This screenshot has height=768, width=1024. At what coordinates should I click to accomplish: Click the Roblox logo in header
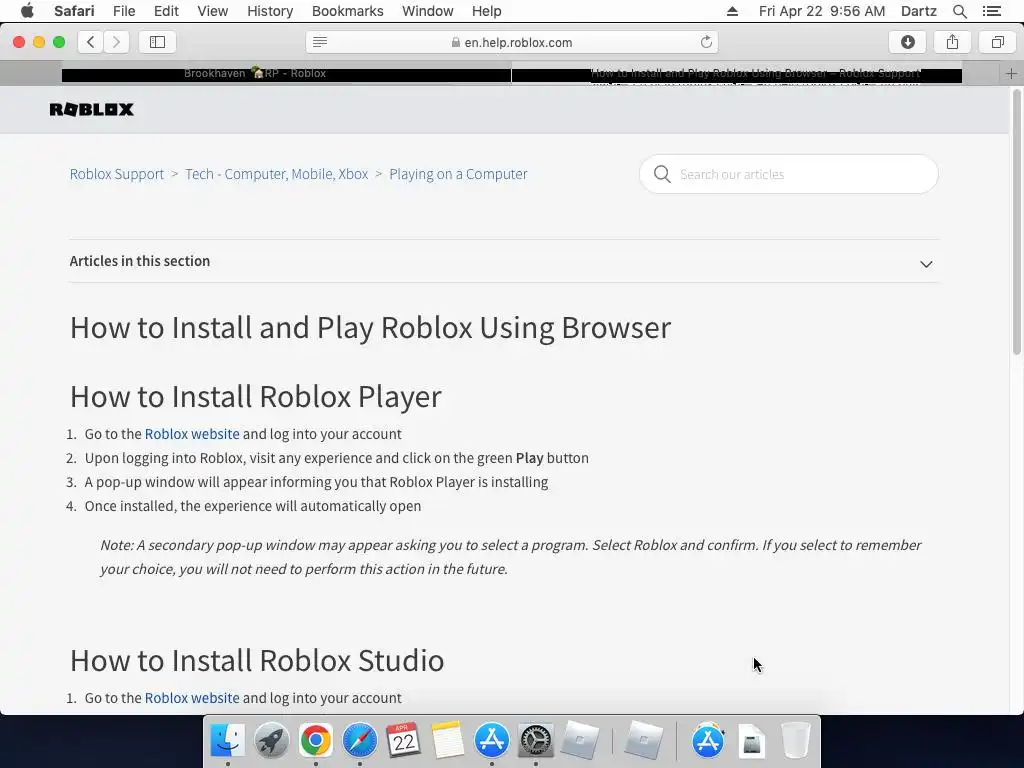tap(91, 109)
